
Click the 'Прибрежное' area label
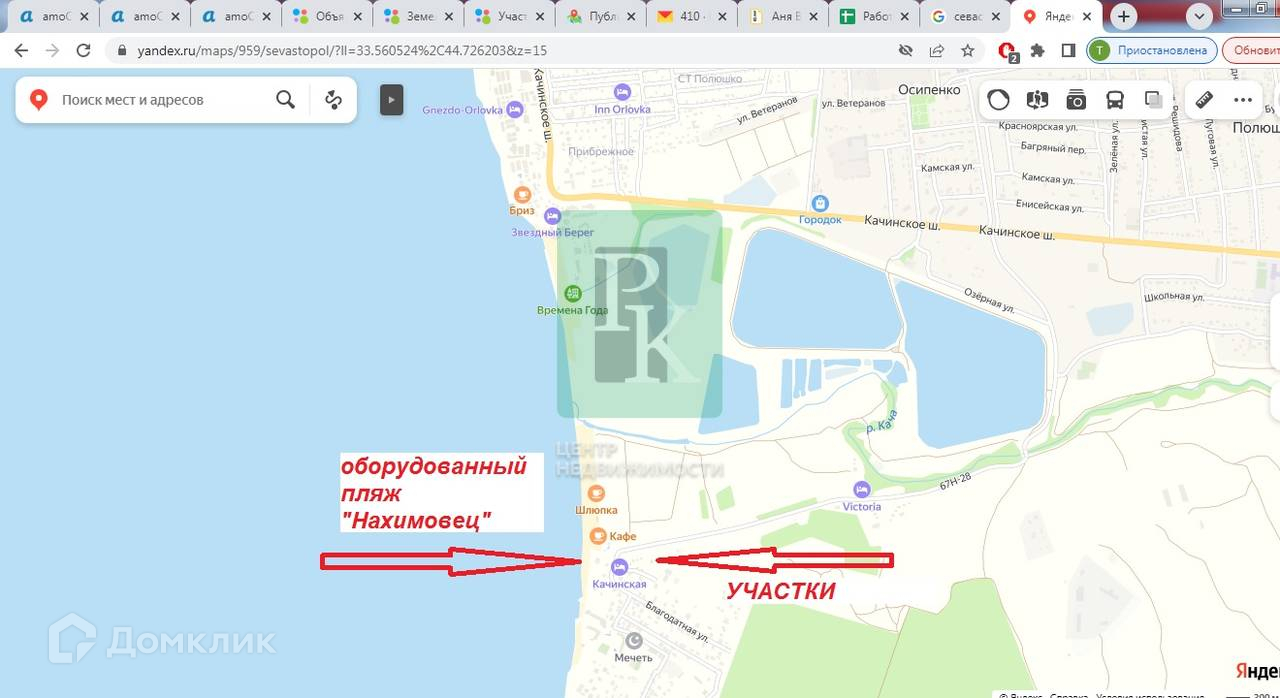point(601,152)
